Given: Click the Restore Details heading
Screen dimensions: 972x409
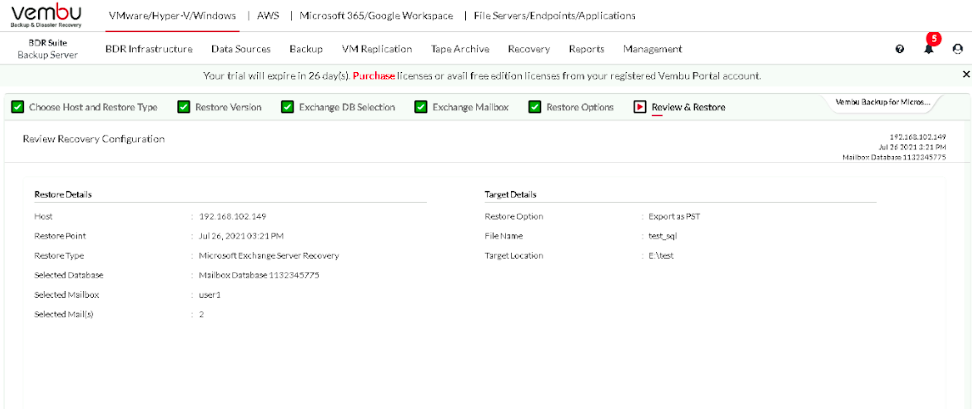Looking at the screenshot, I should point(63,195).
